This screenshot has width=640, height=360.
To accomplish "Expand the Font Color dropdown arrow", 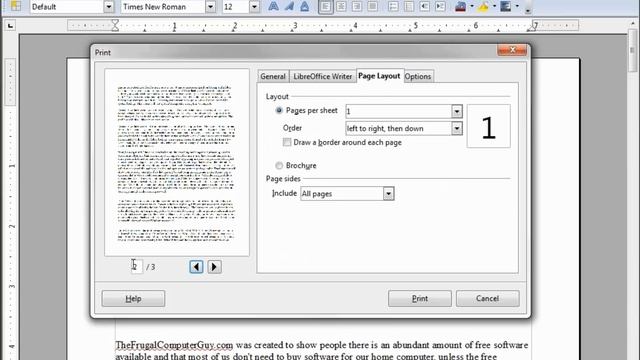I will [x=472, y=7].
